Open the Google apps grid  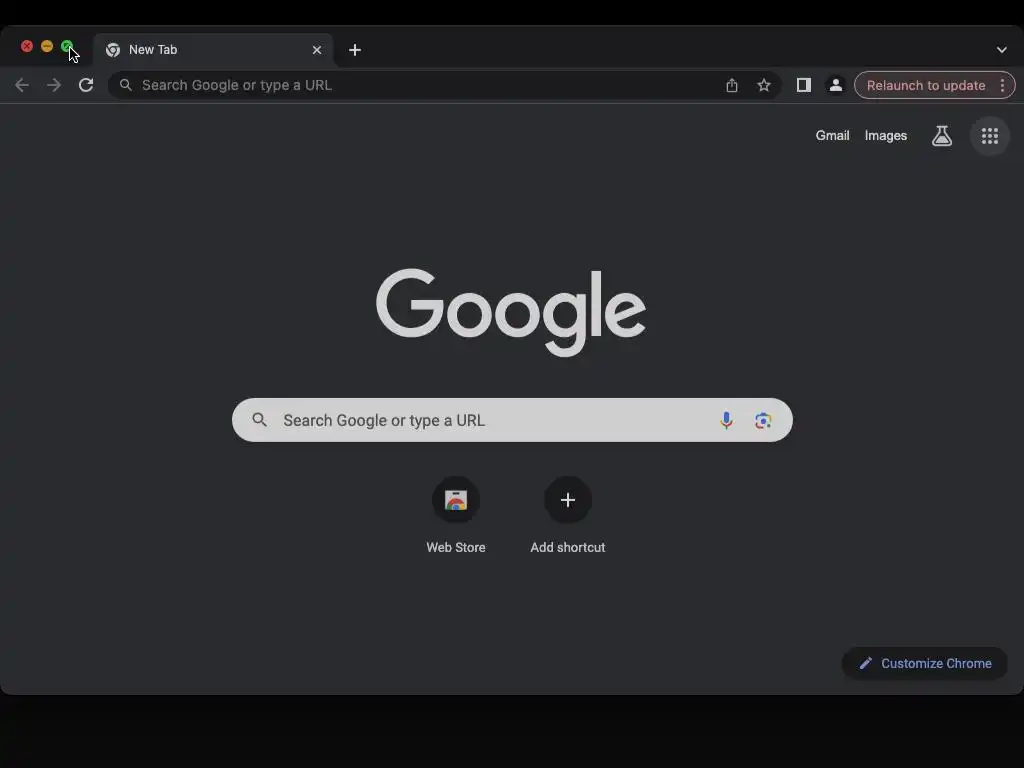tap(990, 136)
